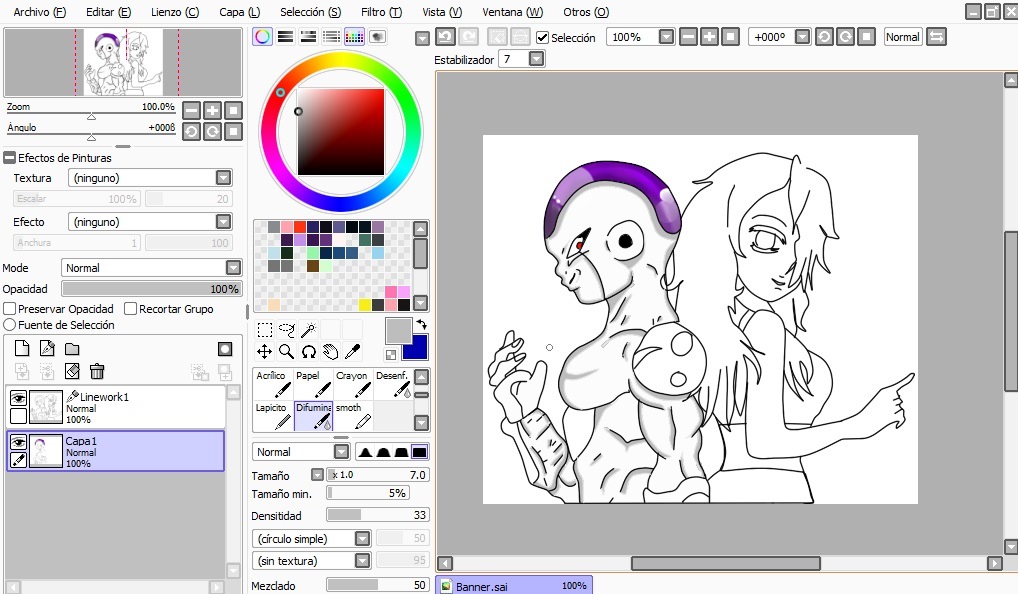Viewport: 1018px width, 594px height.
Task: Open the Estabilizador dropdown
Action: pyautogui.click(x=536, y=59)
